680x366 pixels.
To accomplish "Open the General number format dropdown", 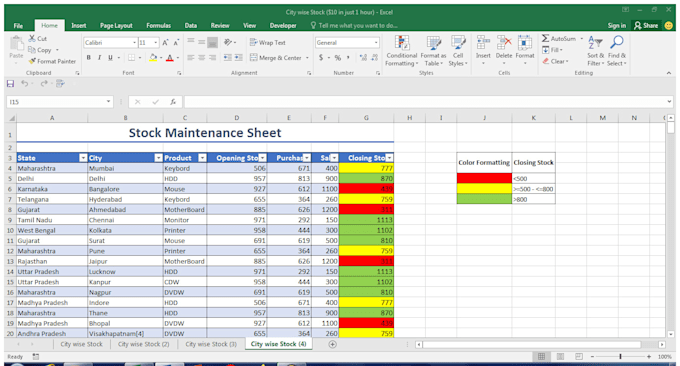I will pyautogui.click(x=376, y=42).
